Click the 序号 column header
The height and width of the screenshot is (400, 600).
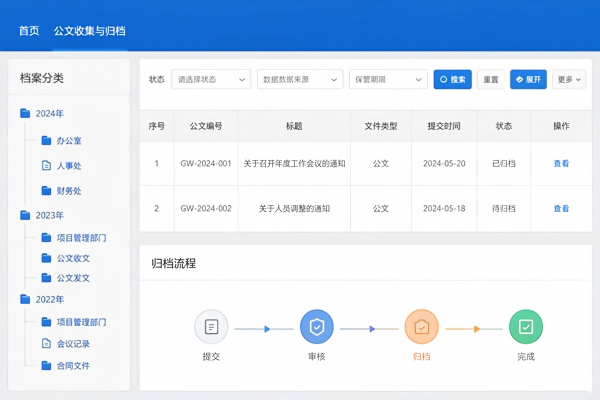[x=157, y=126]
